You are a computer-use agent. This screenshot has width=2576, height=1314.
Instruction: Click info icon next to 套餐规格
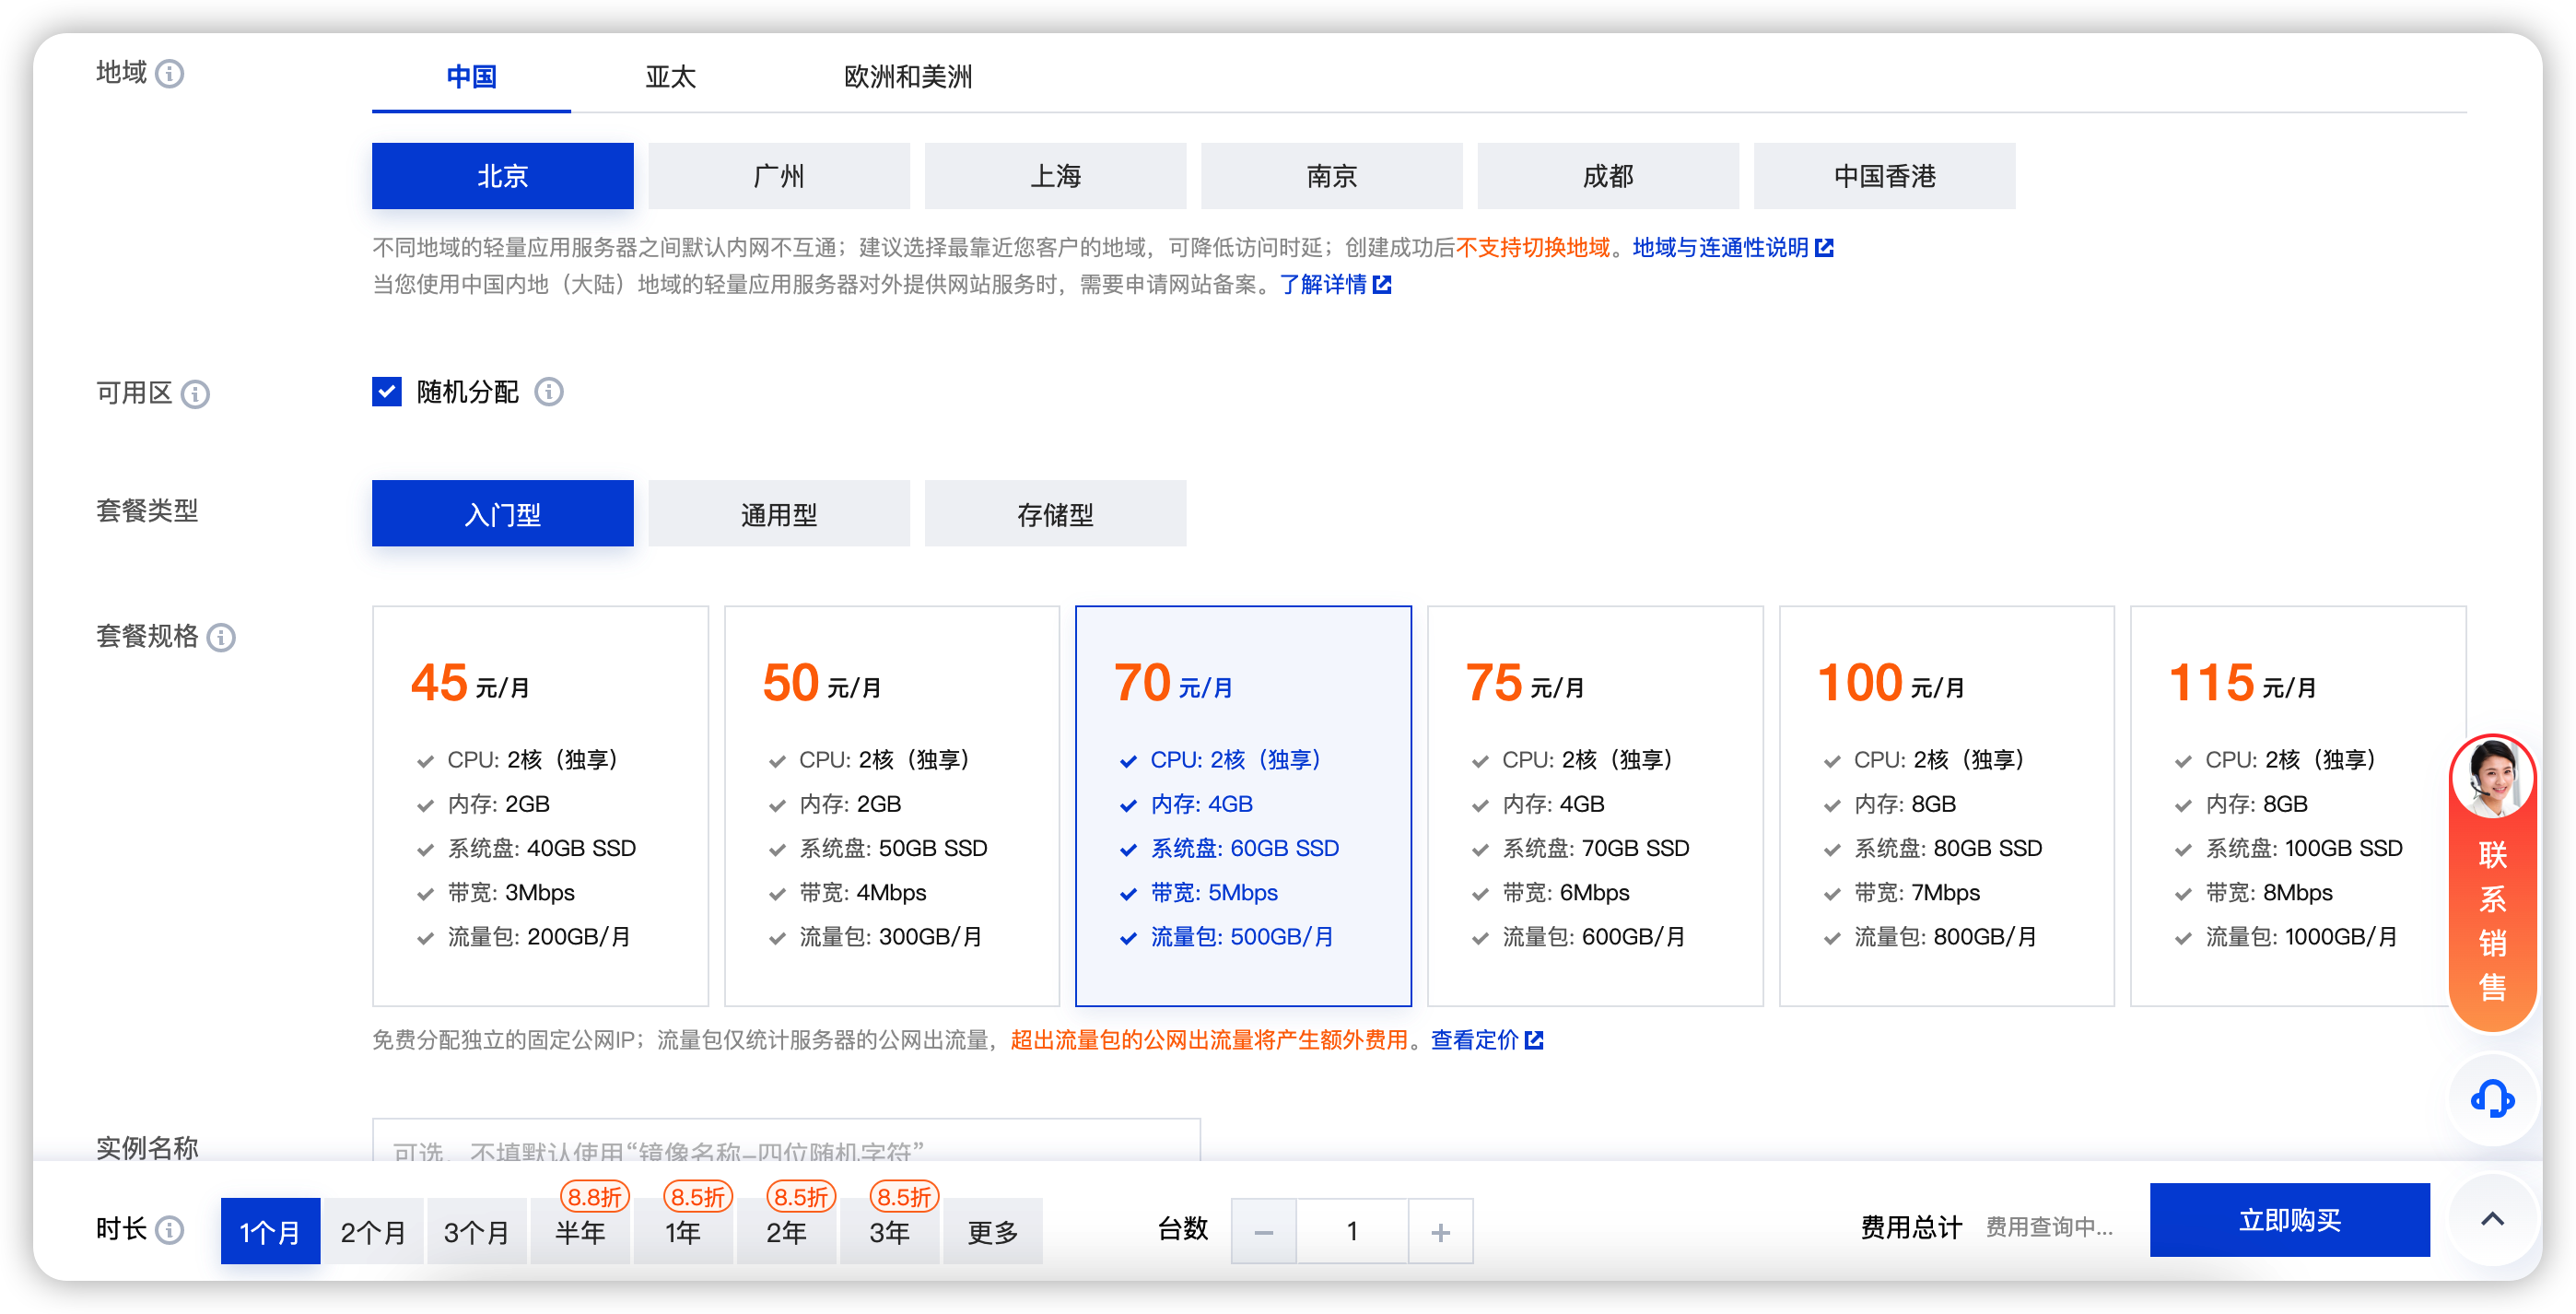221,637
